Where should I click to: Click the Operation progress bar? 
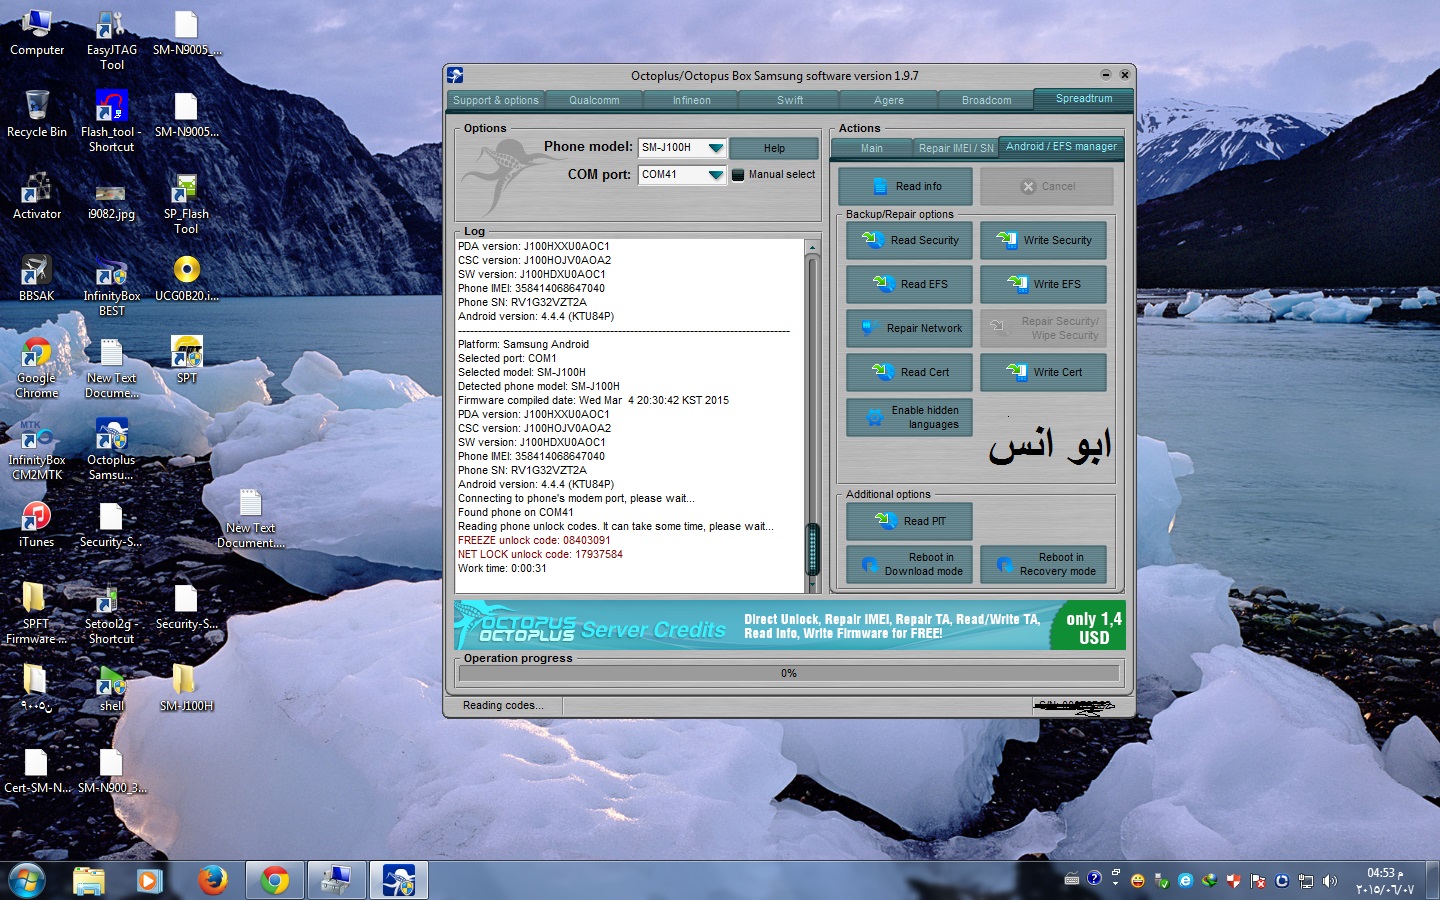click(x=789, y=673)
